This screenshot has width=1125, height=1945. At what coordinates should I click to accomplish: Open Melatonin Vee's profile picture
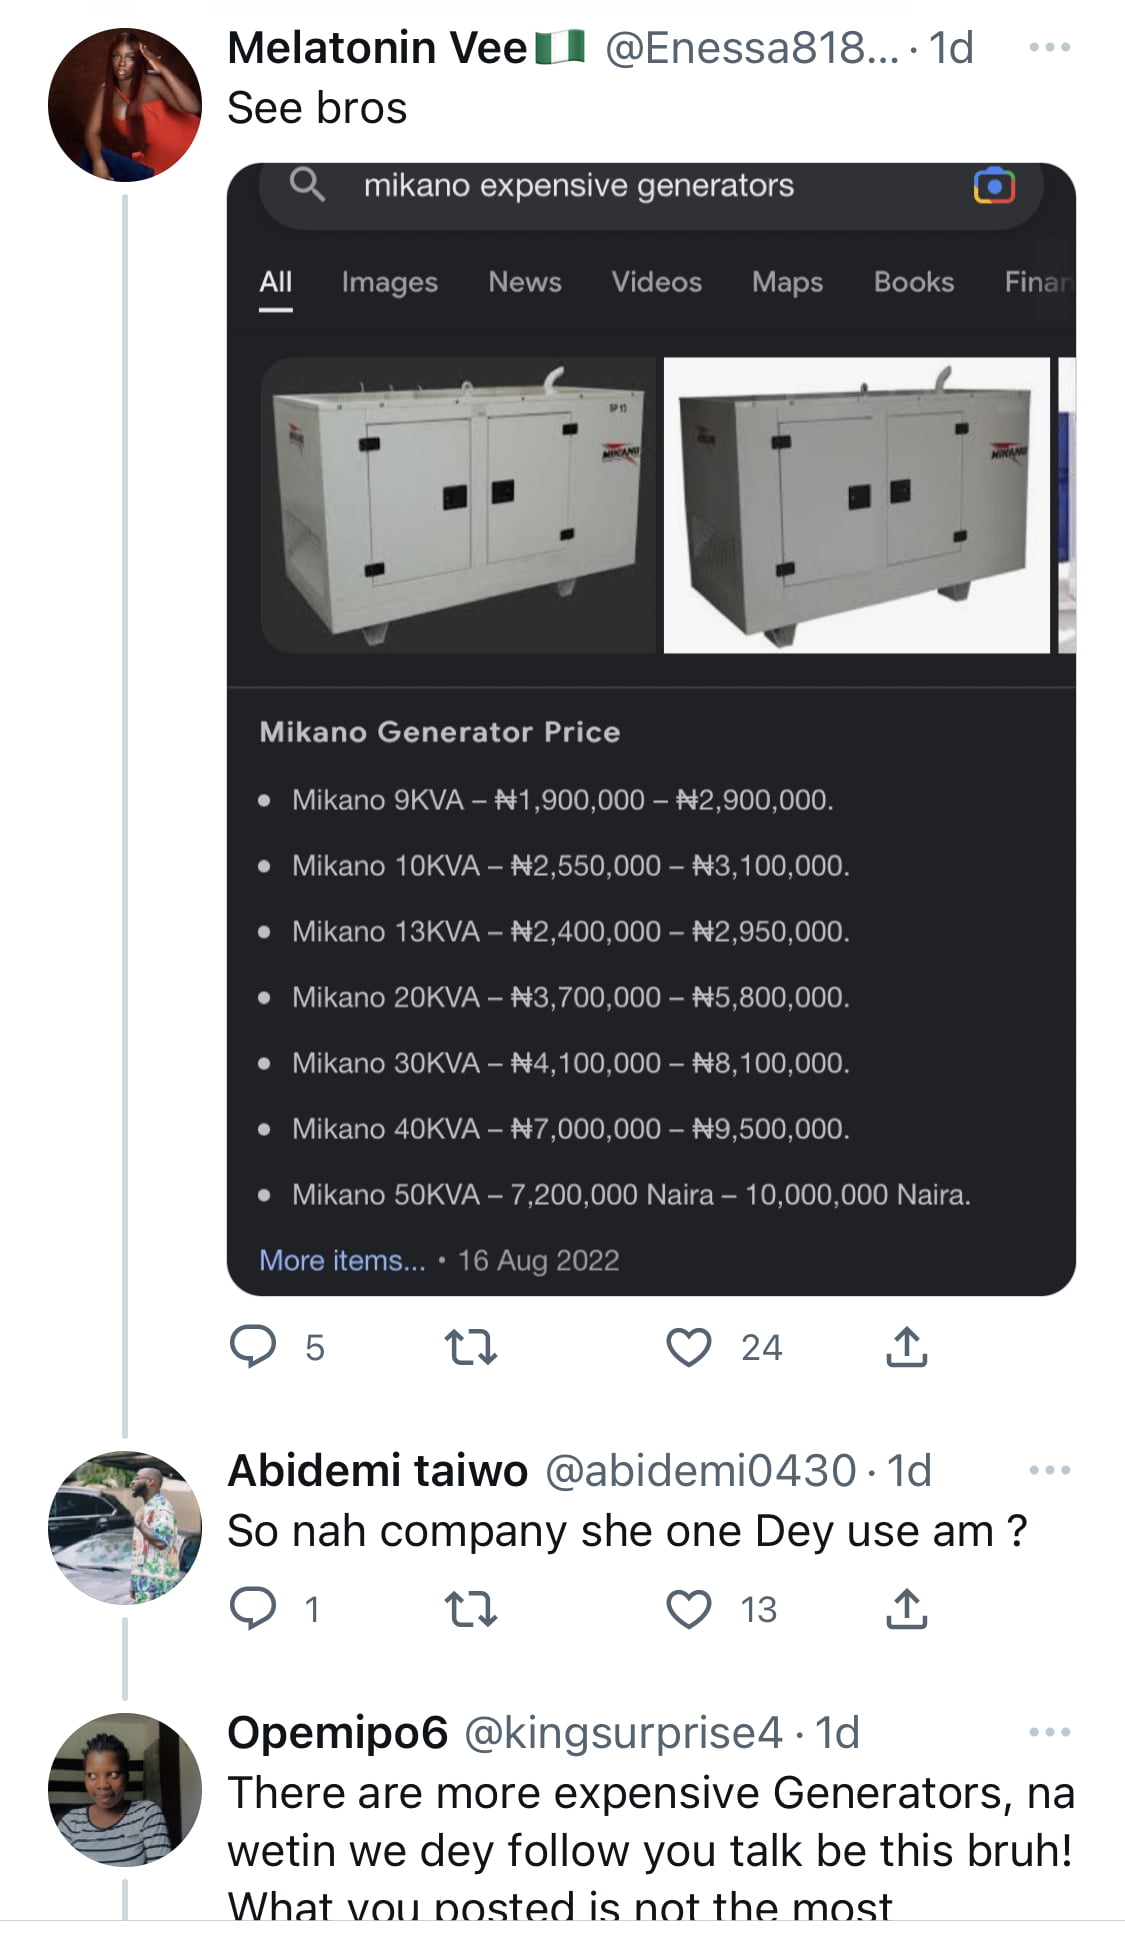coord(125,105)
